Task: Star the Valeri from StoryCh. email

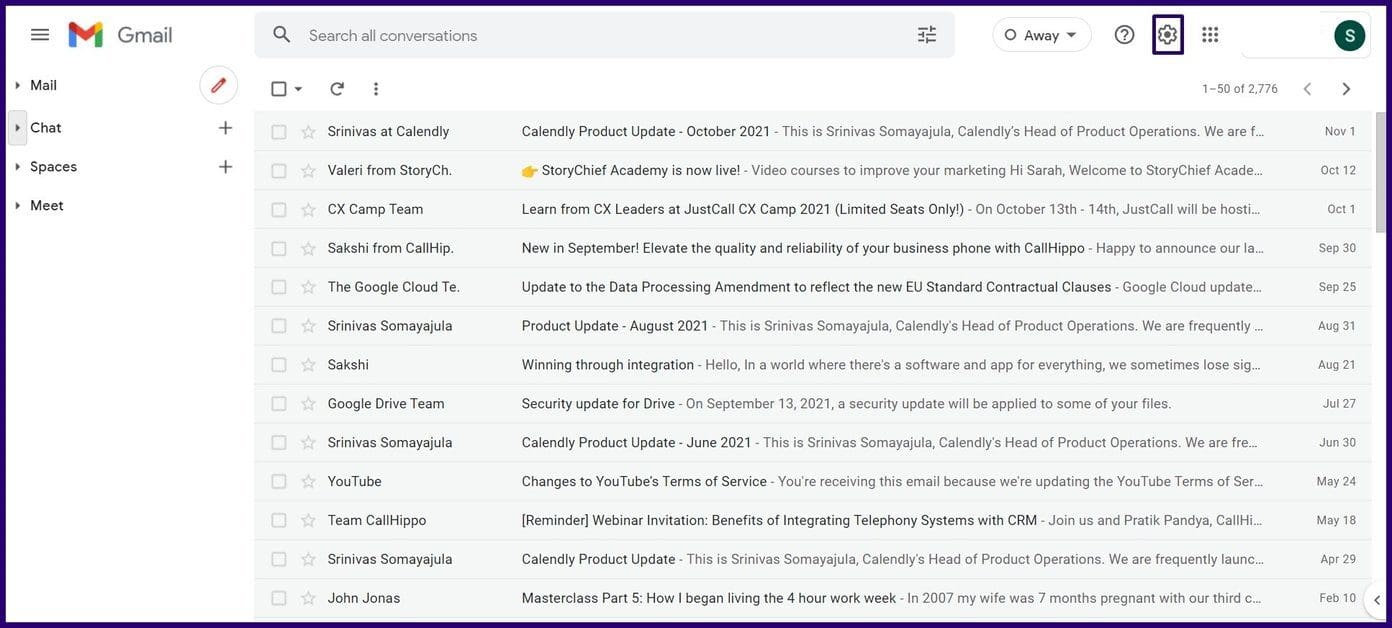Action: [308, 171]
